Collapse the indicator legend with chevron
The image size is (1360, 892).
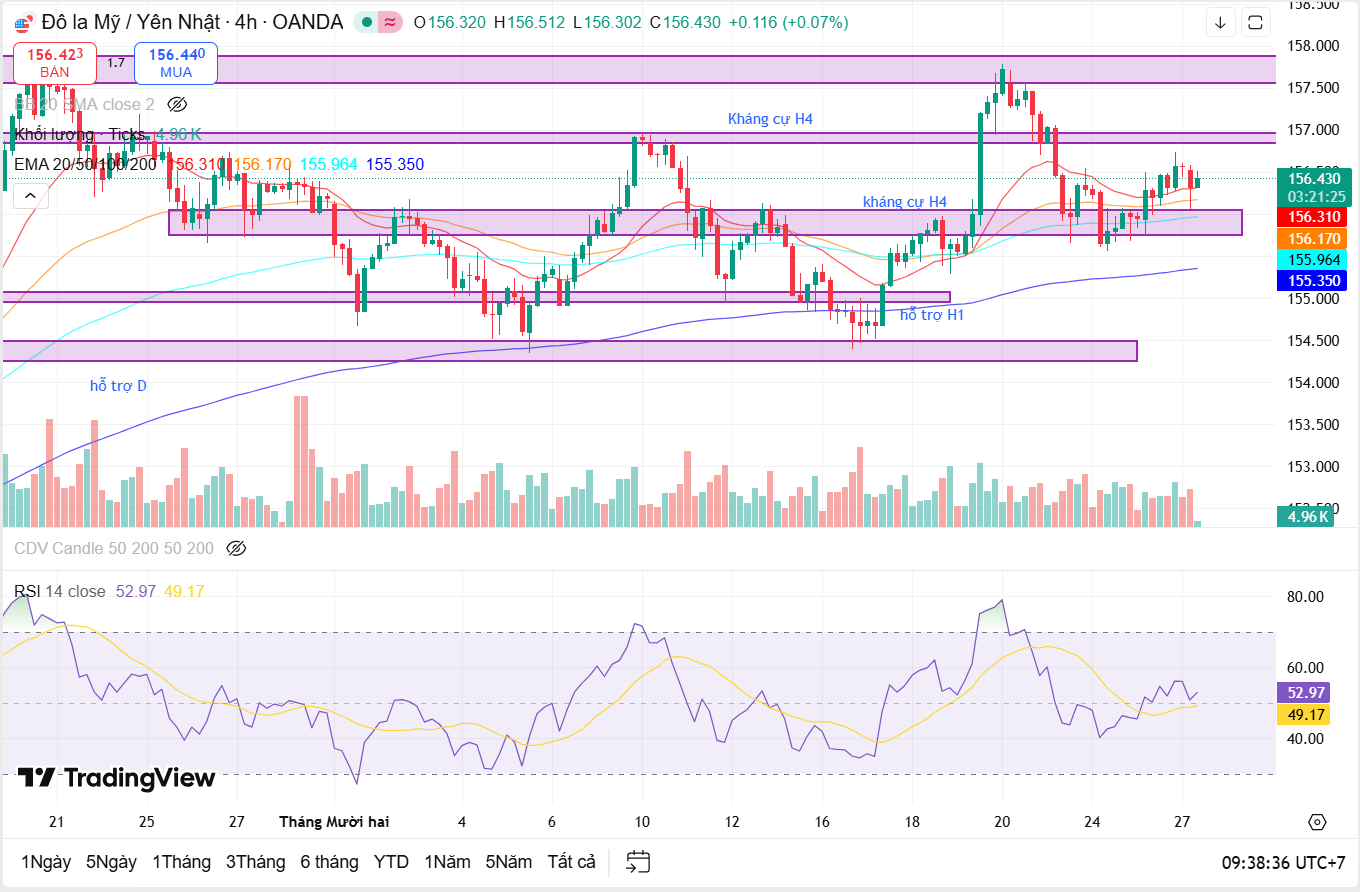[x=30, y=195]
